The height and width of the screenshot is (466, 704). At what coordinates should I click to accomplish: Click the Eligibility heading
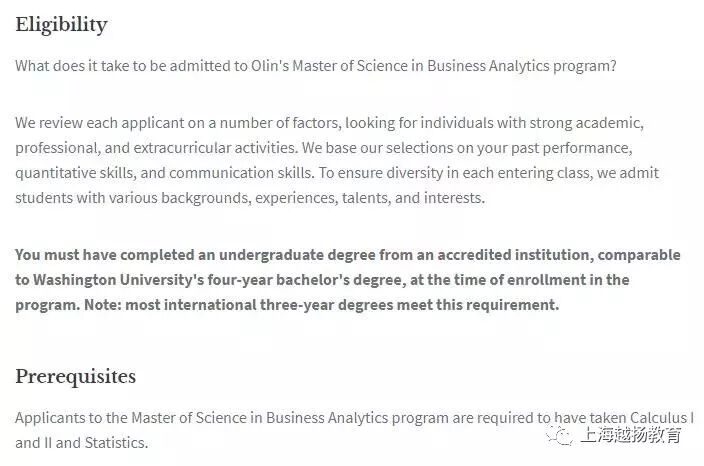point(62,25)
